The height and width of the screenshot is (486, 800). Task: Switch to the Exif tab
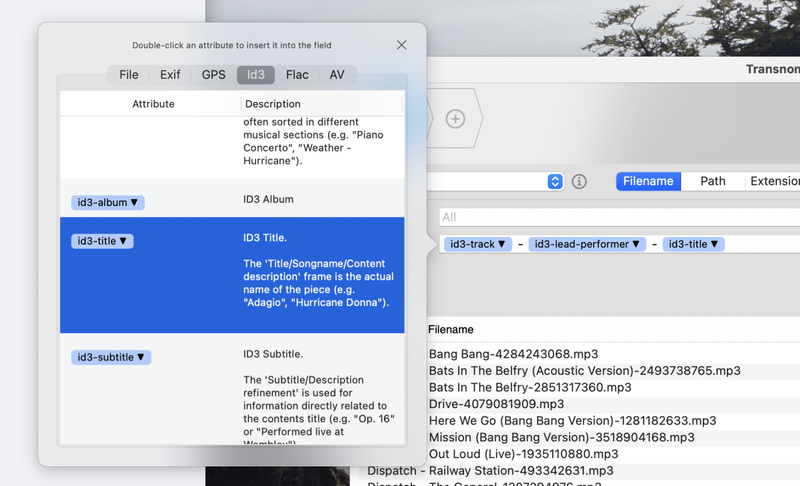pyautogui.click(x=170, y=74)
